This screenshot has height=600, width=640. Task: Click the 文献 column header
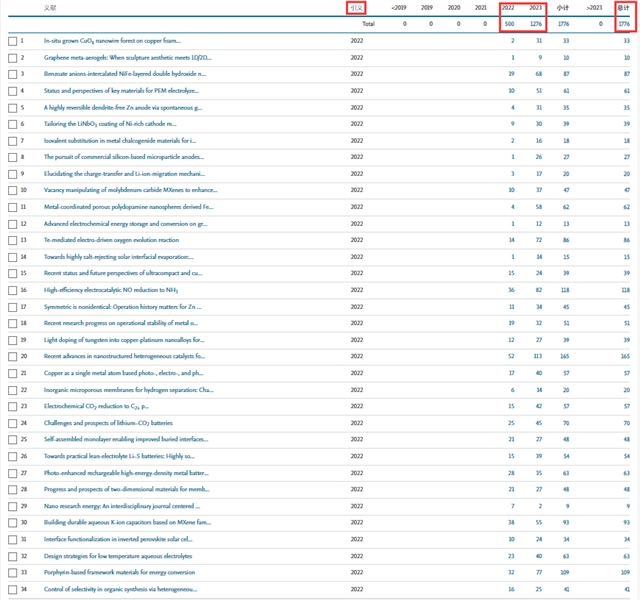point(50,7)
